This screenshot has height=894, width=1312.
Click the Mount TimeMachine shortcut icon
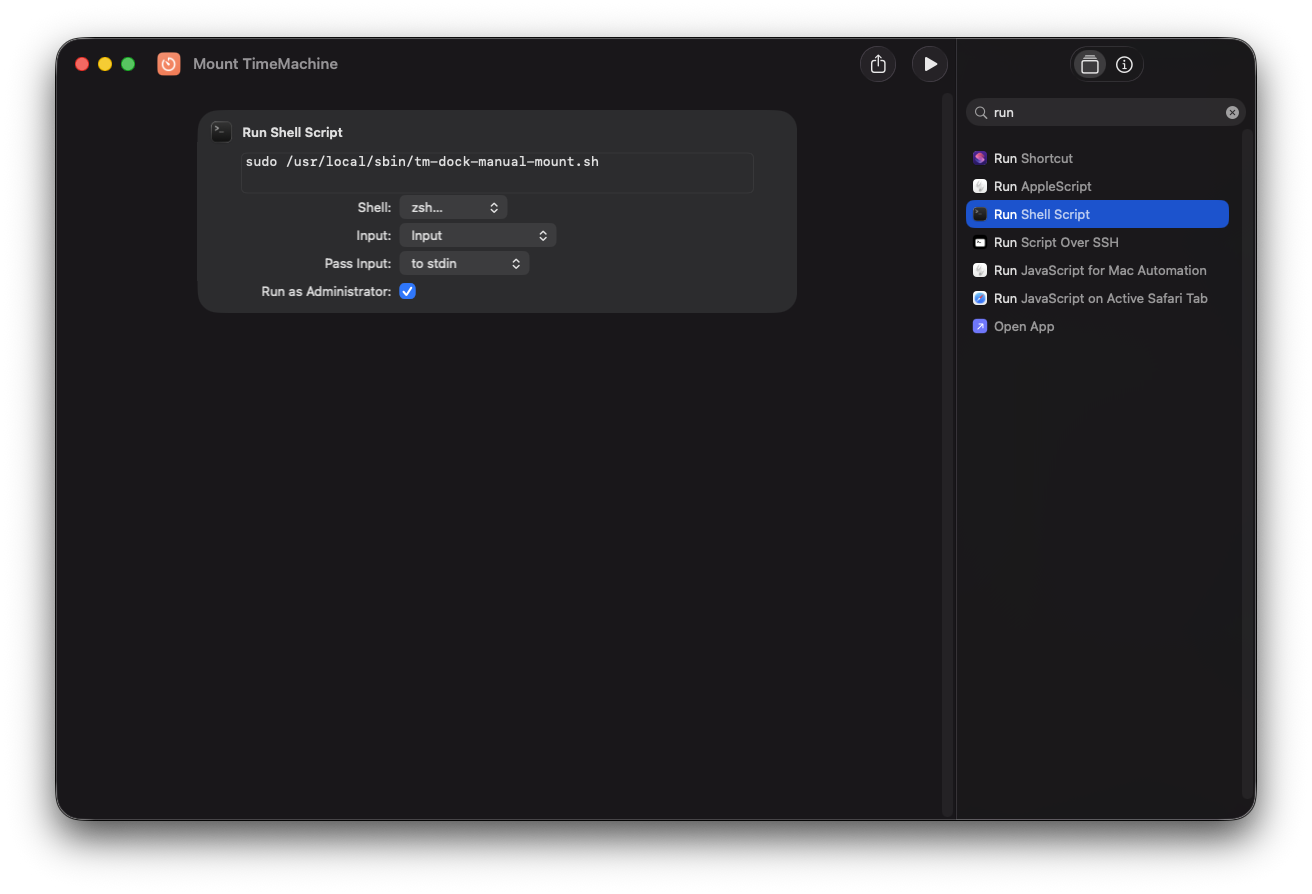(x=169, y=64)
